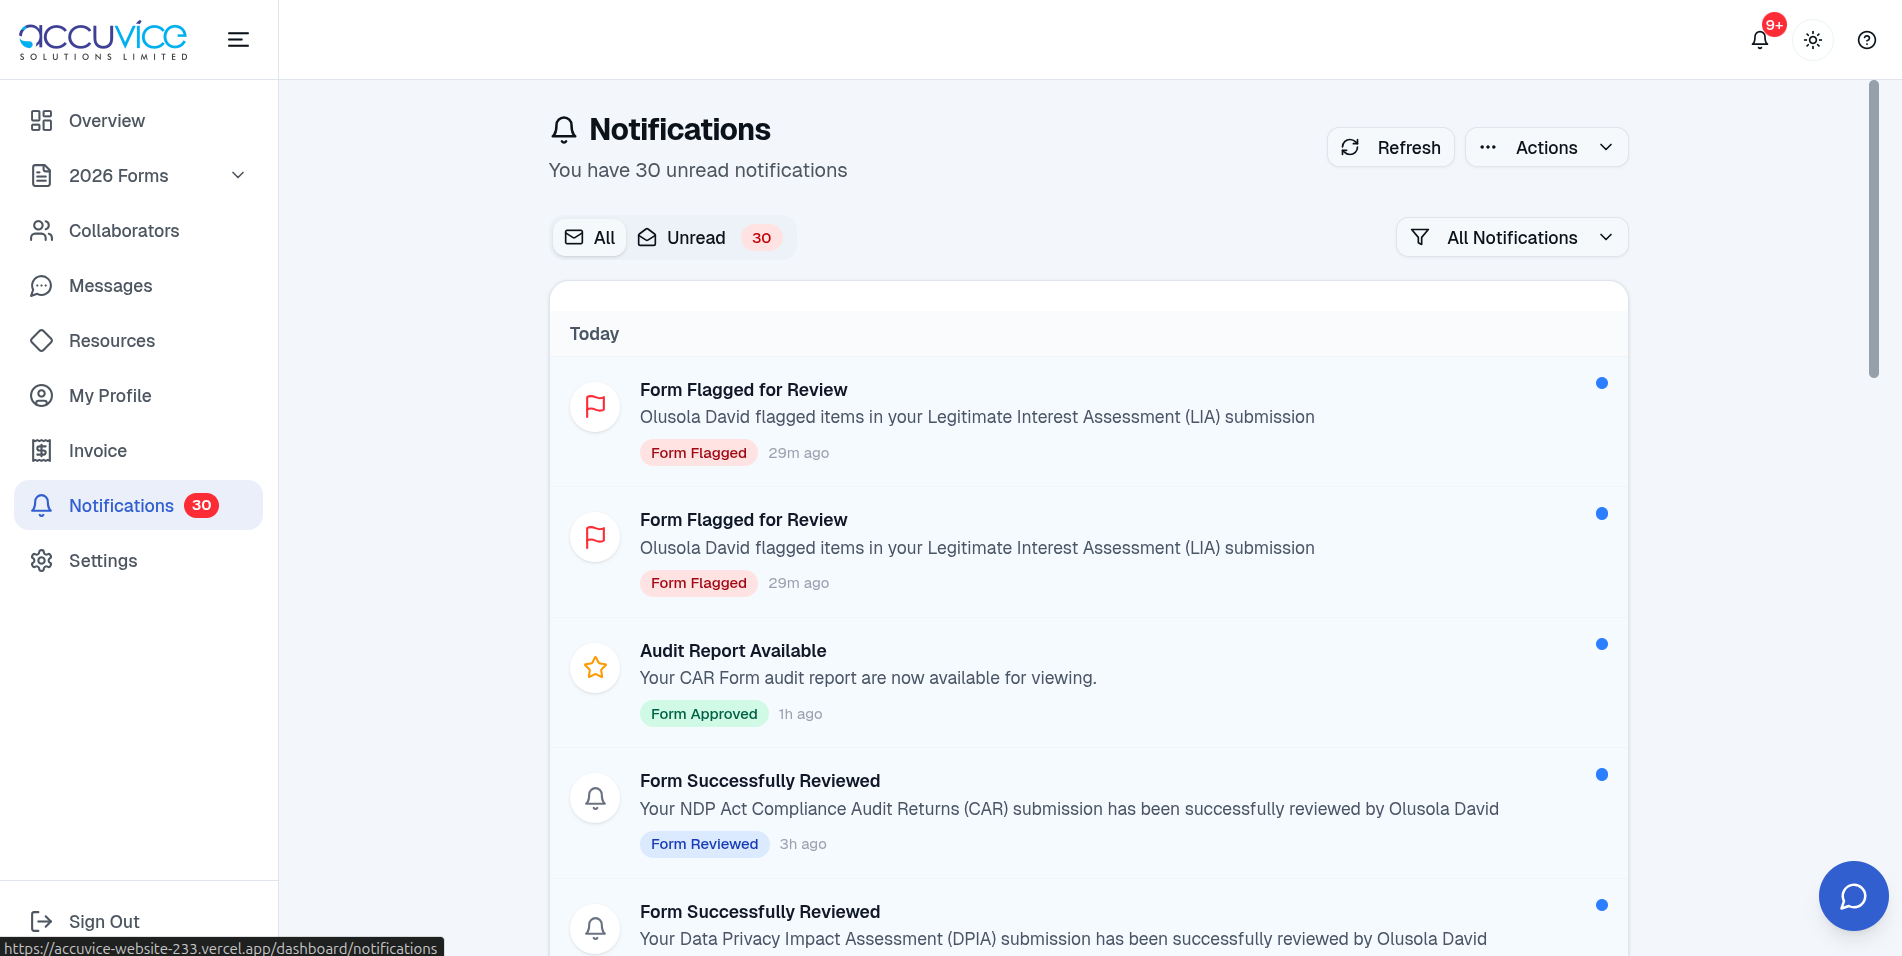Click unread blue dot on first notification

[1601, 383]
